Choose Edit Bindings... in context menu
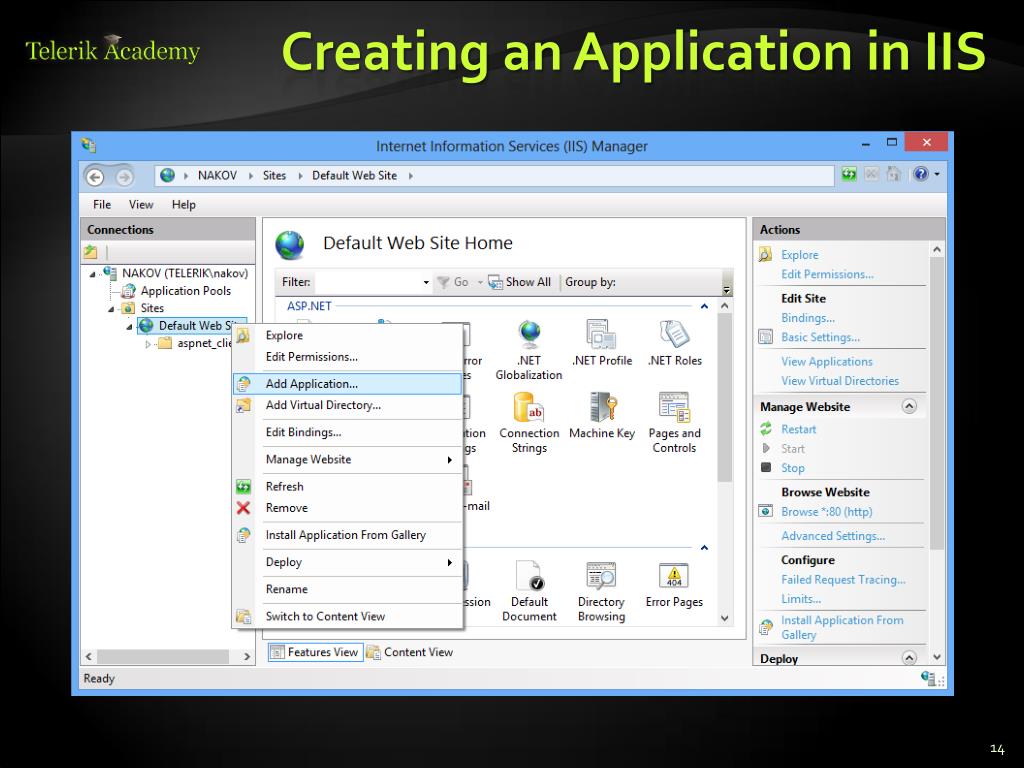 tap(347, 432)
